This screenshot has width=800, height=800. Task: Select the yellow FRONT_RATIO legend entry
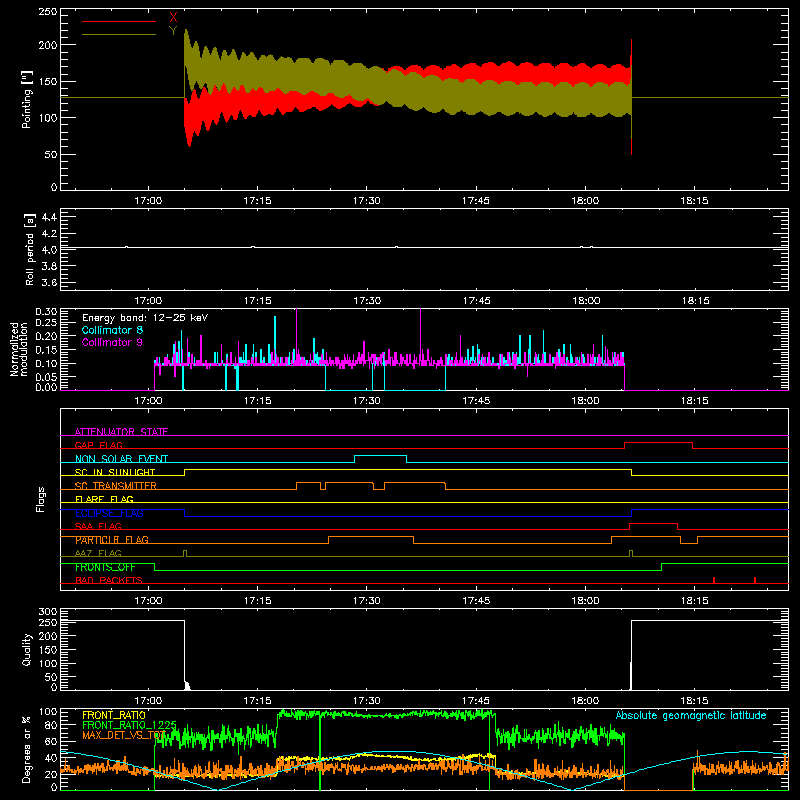(114, 715)
